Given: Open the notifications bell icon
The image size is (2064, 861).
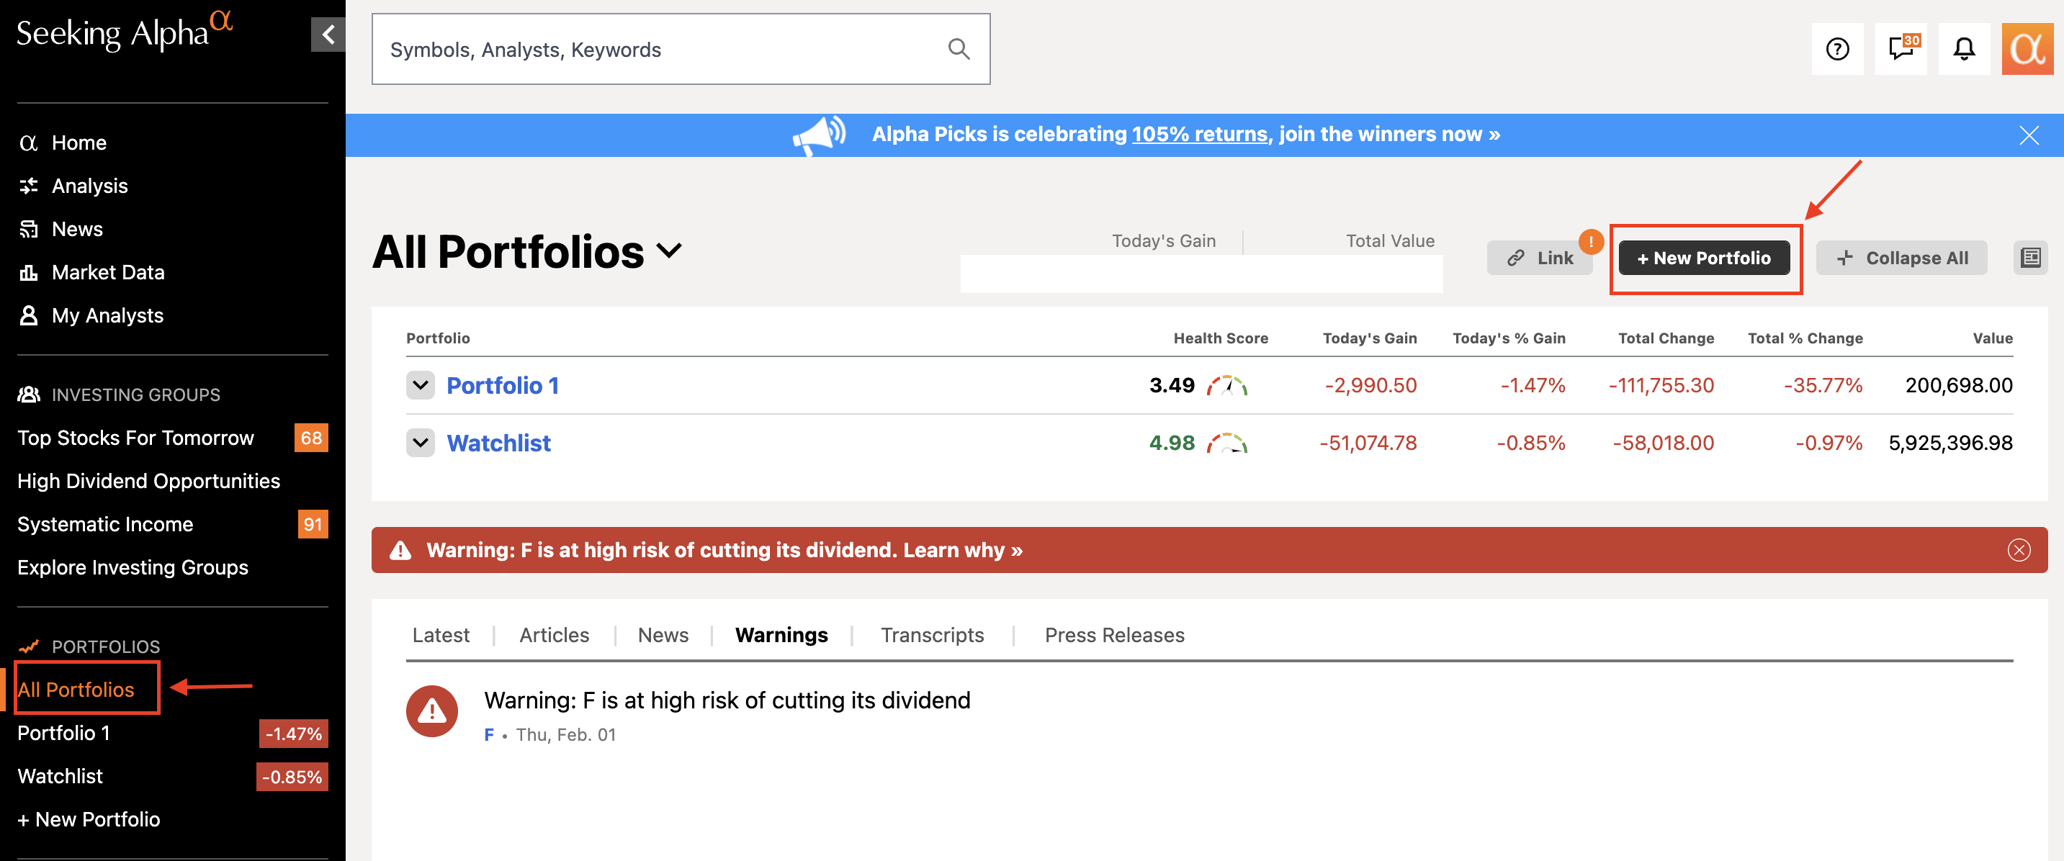Looking at the screenshot, I should 1964,49.
